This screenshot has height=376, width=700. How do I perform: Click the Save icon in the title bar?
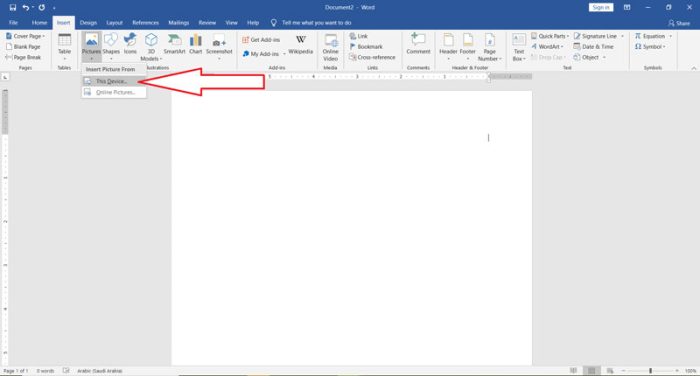click(x=12, y=7)
